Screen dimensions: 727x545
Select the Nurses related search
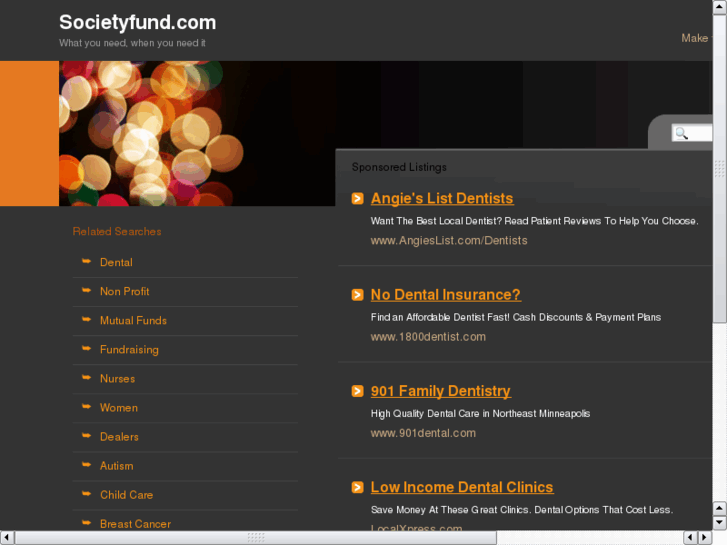coord(118,379)
